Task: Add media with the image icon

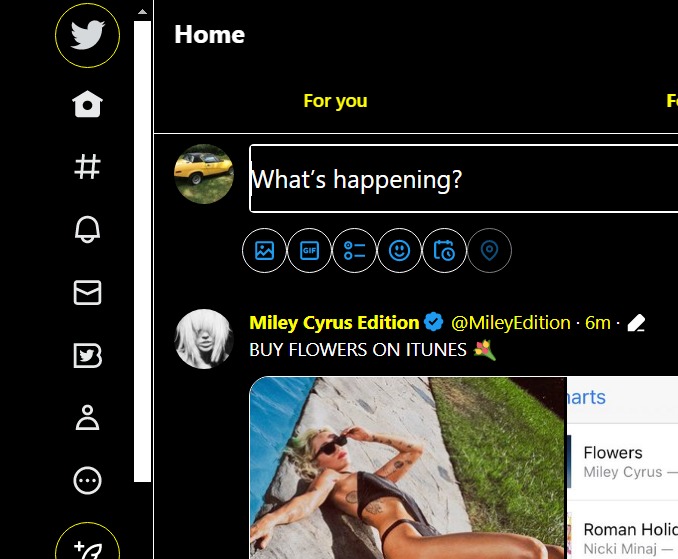Action: (264, 250)
